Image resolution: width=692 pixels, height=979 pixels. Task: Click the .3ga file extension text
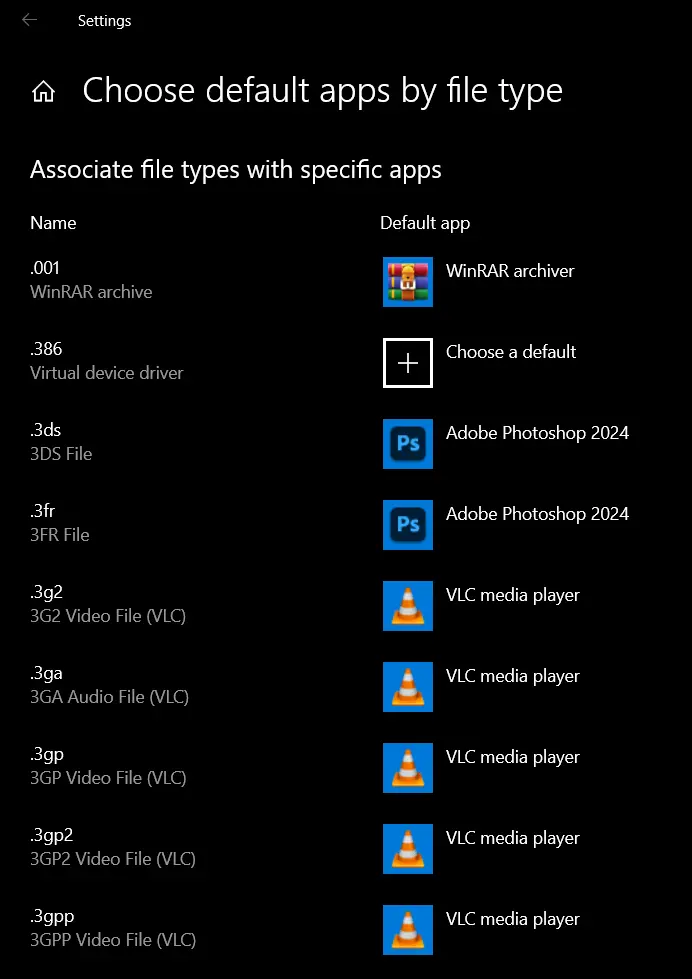coord(46,673)
